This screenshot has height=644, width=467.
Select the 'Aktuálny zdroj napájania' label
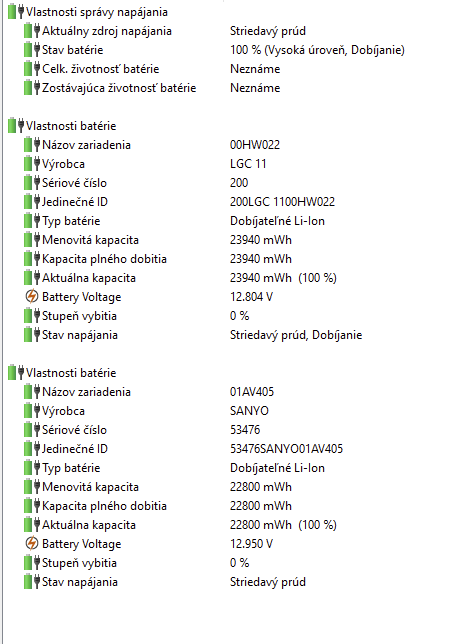(x=107, y=31)
